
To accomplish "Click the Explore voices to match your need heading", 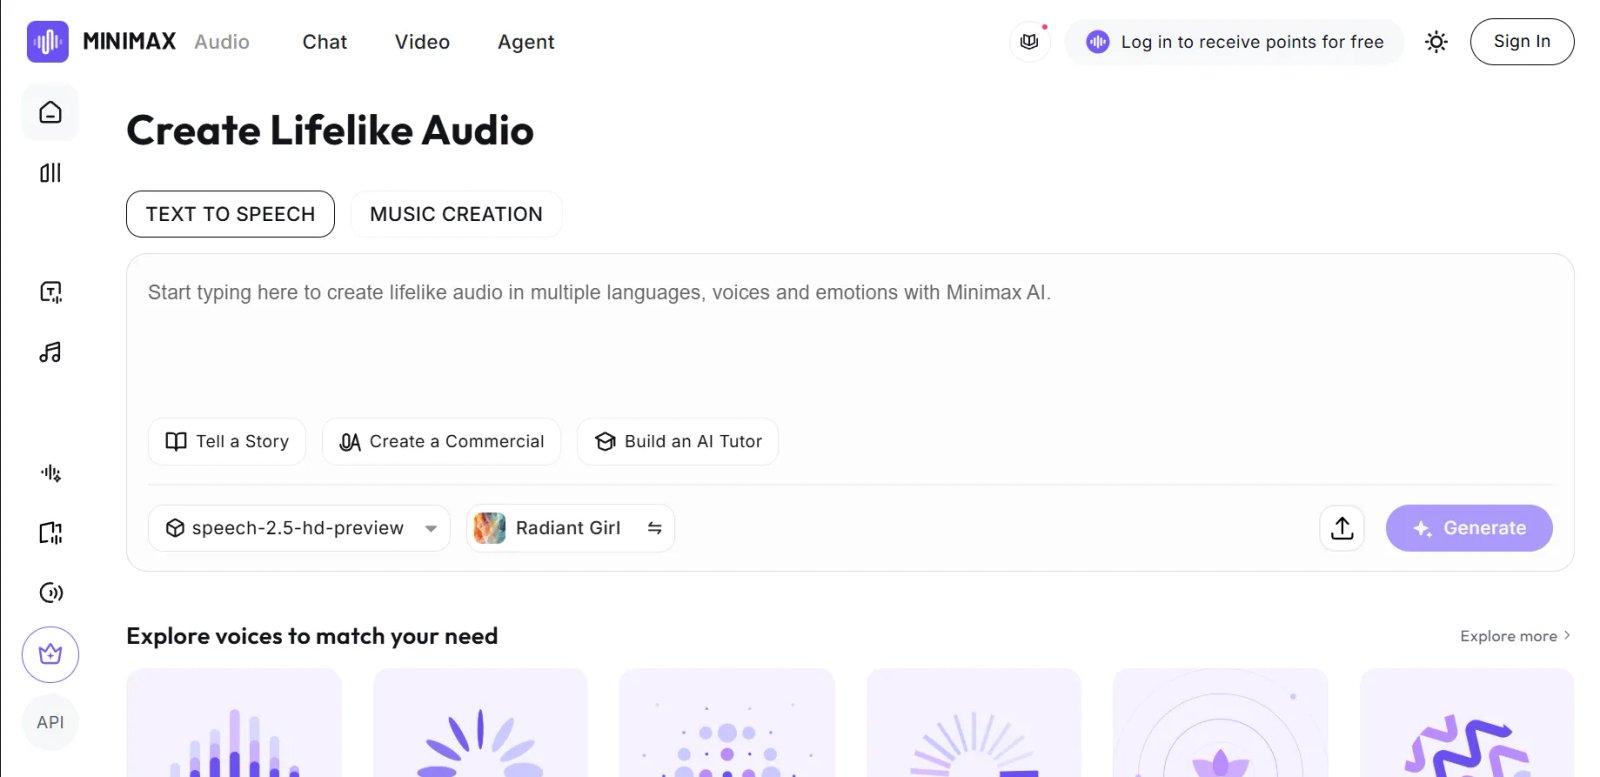I will coord(312,636).
